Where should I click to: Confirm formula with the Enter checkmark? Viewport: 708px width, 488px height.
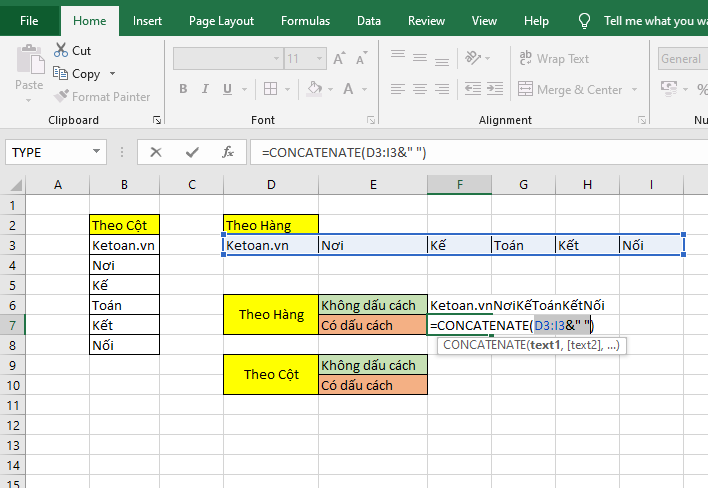191,152
